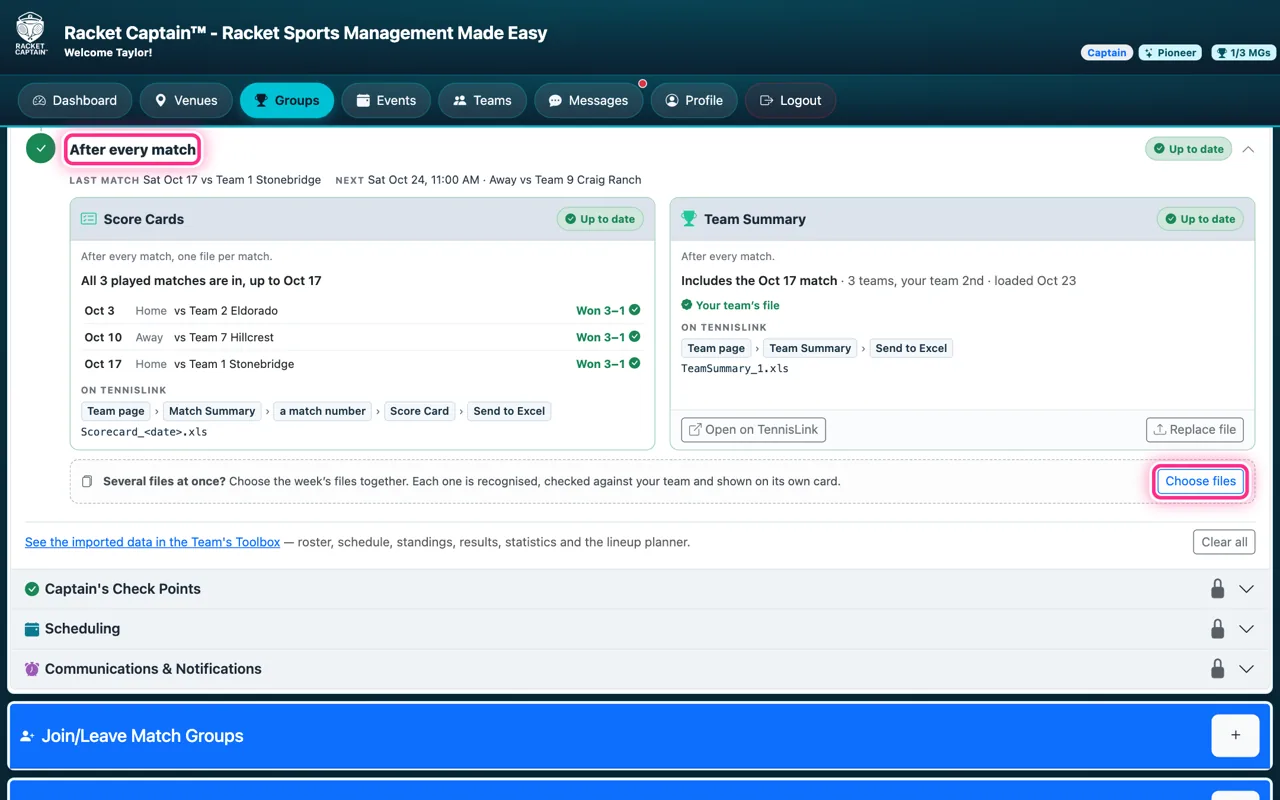Open on TennisLink
The height and width of the screenshot is (800, 1280).
(x=753, y=430)
